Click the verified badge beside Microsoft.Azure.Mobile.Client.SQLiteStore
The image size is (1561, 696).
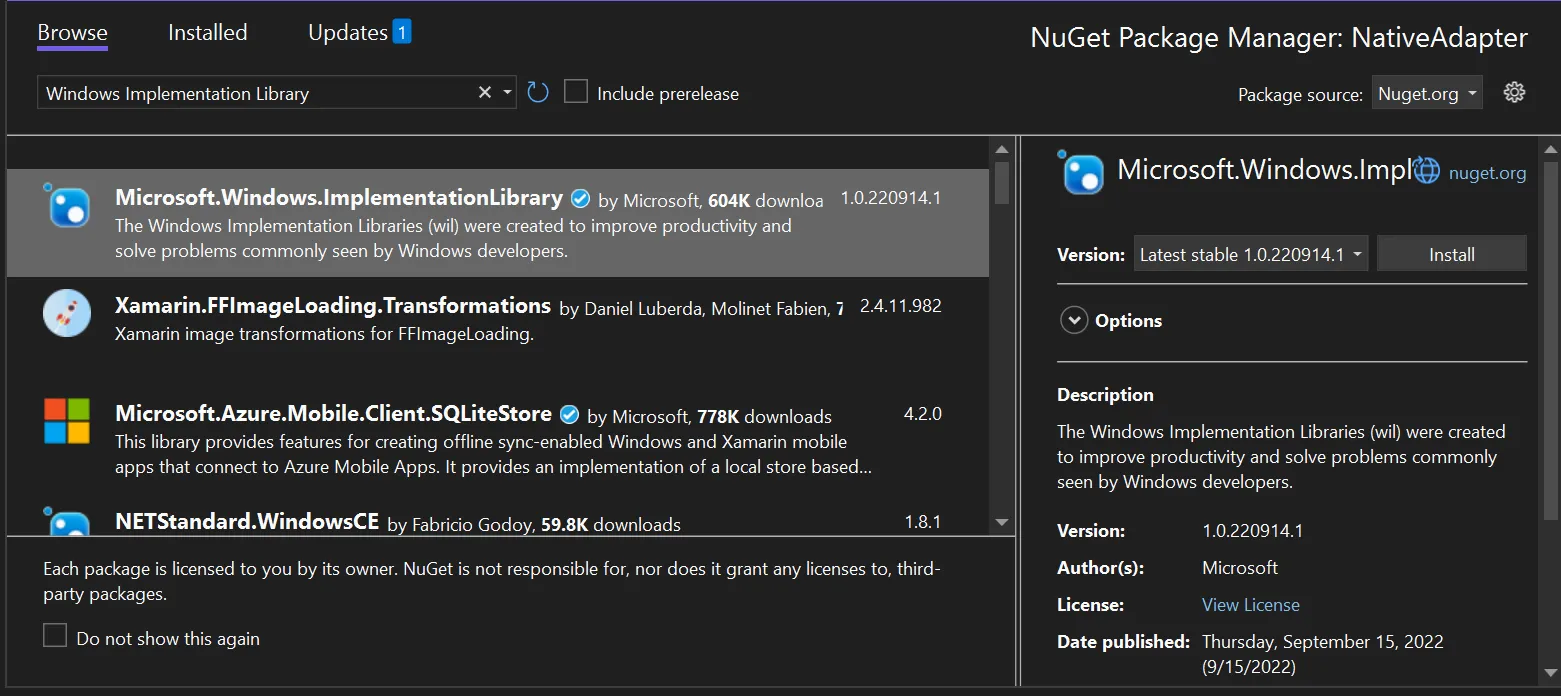pos(568,413)
